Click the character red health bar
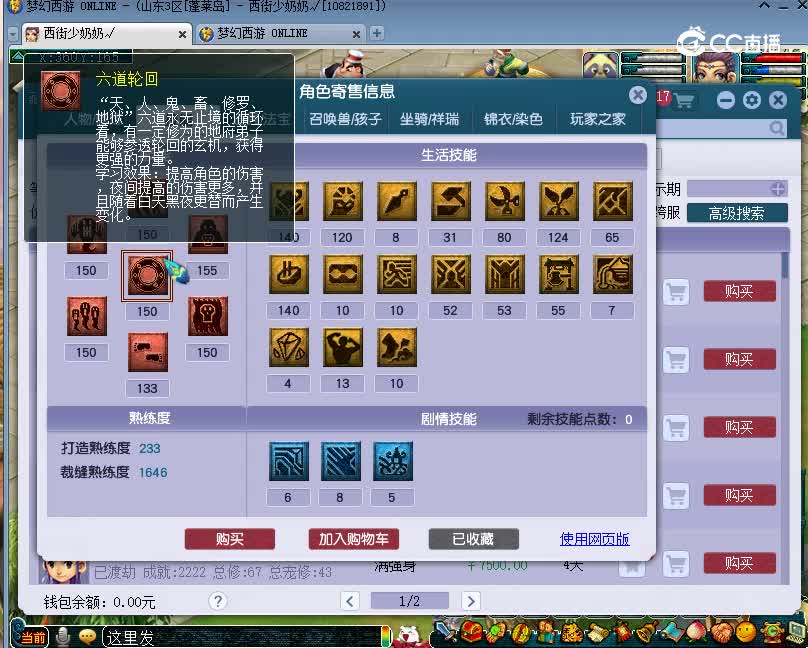The width and height of the screenshot is (808, 648). (774, 58)
